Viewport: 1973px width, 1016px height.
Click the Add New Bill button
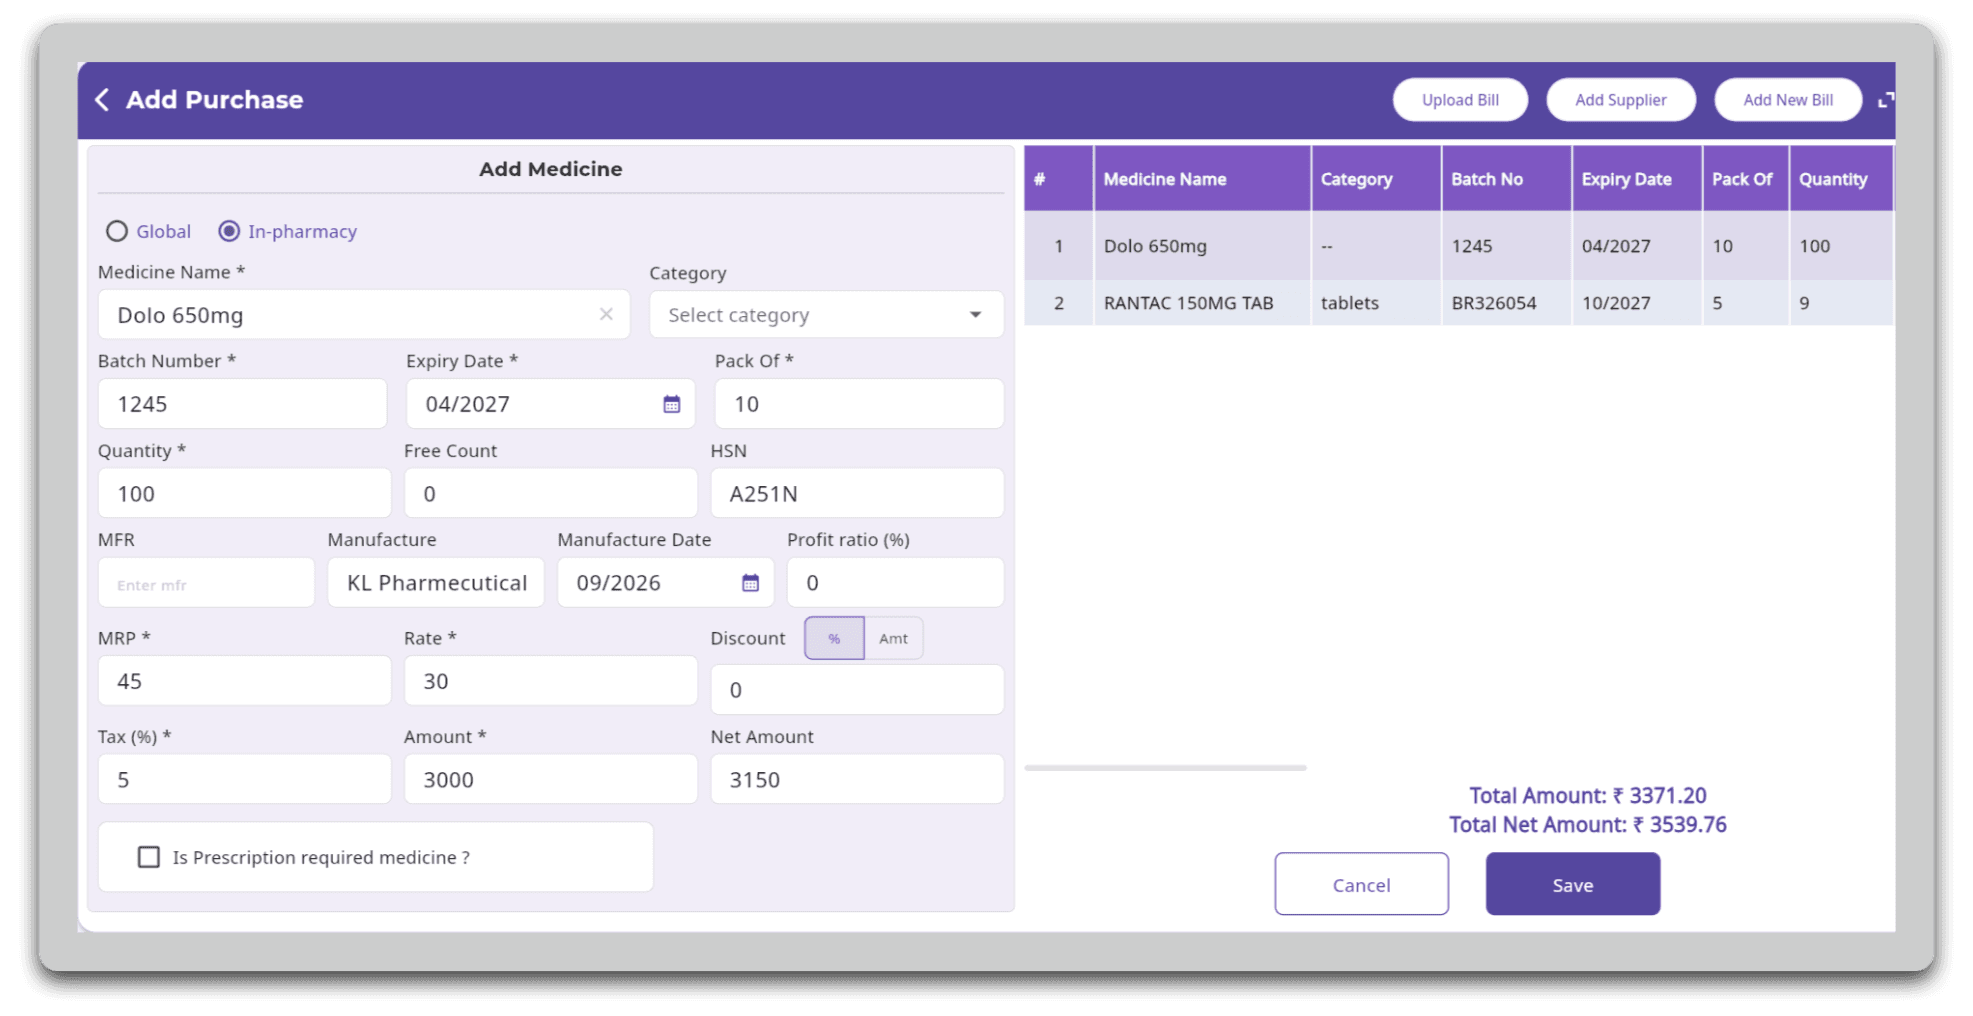pos(1788,100)
